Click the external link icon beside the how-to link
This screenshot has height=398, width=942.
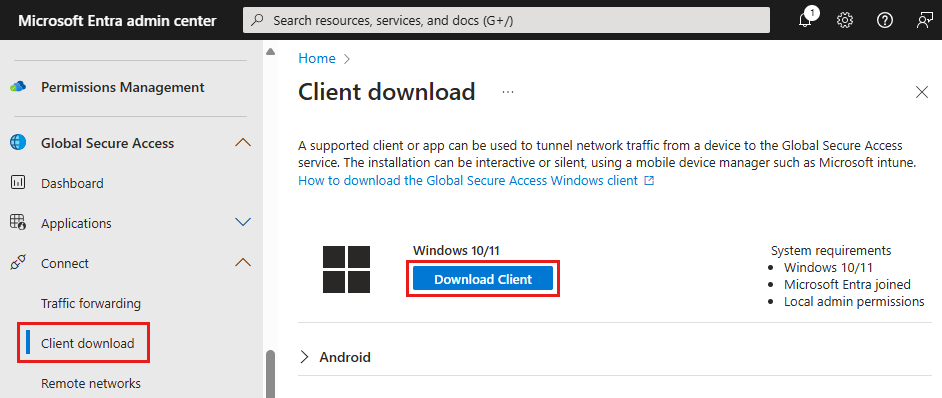pos(648,180)
